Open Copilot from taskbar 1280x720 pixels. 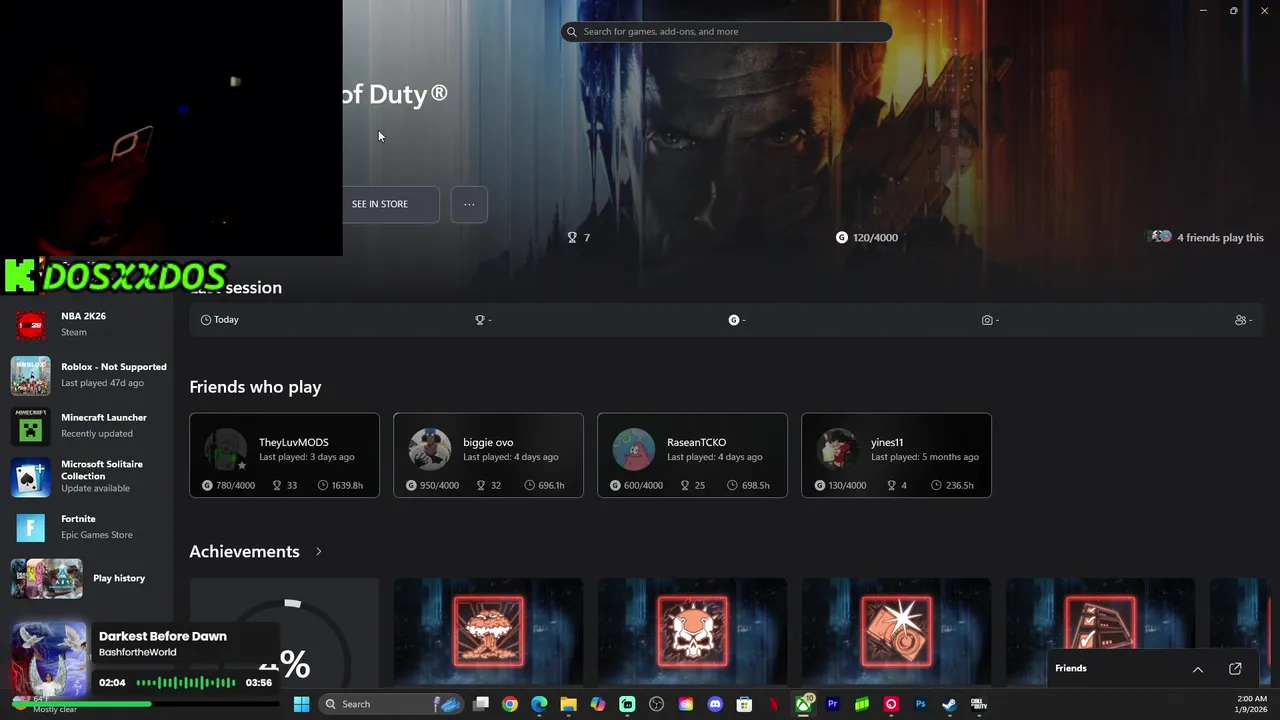point(598,704)
